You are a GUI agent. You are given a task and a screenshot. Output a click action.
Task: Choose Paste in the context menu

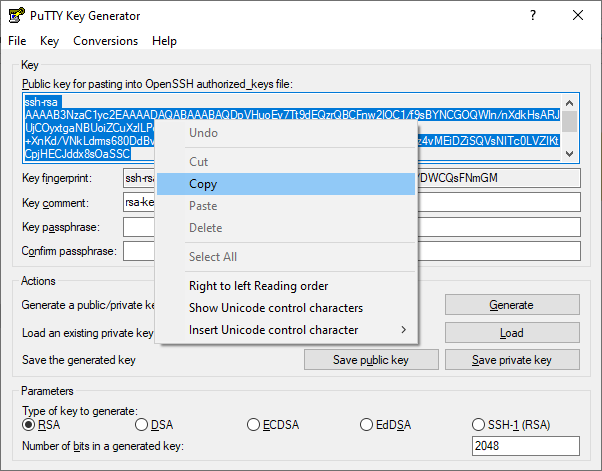coord(286,206)
